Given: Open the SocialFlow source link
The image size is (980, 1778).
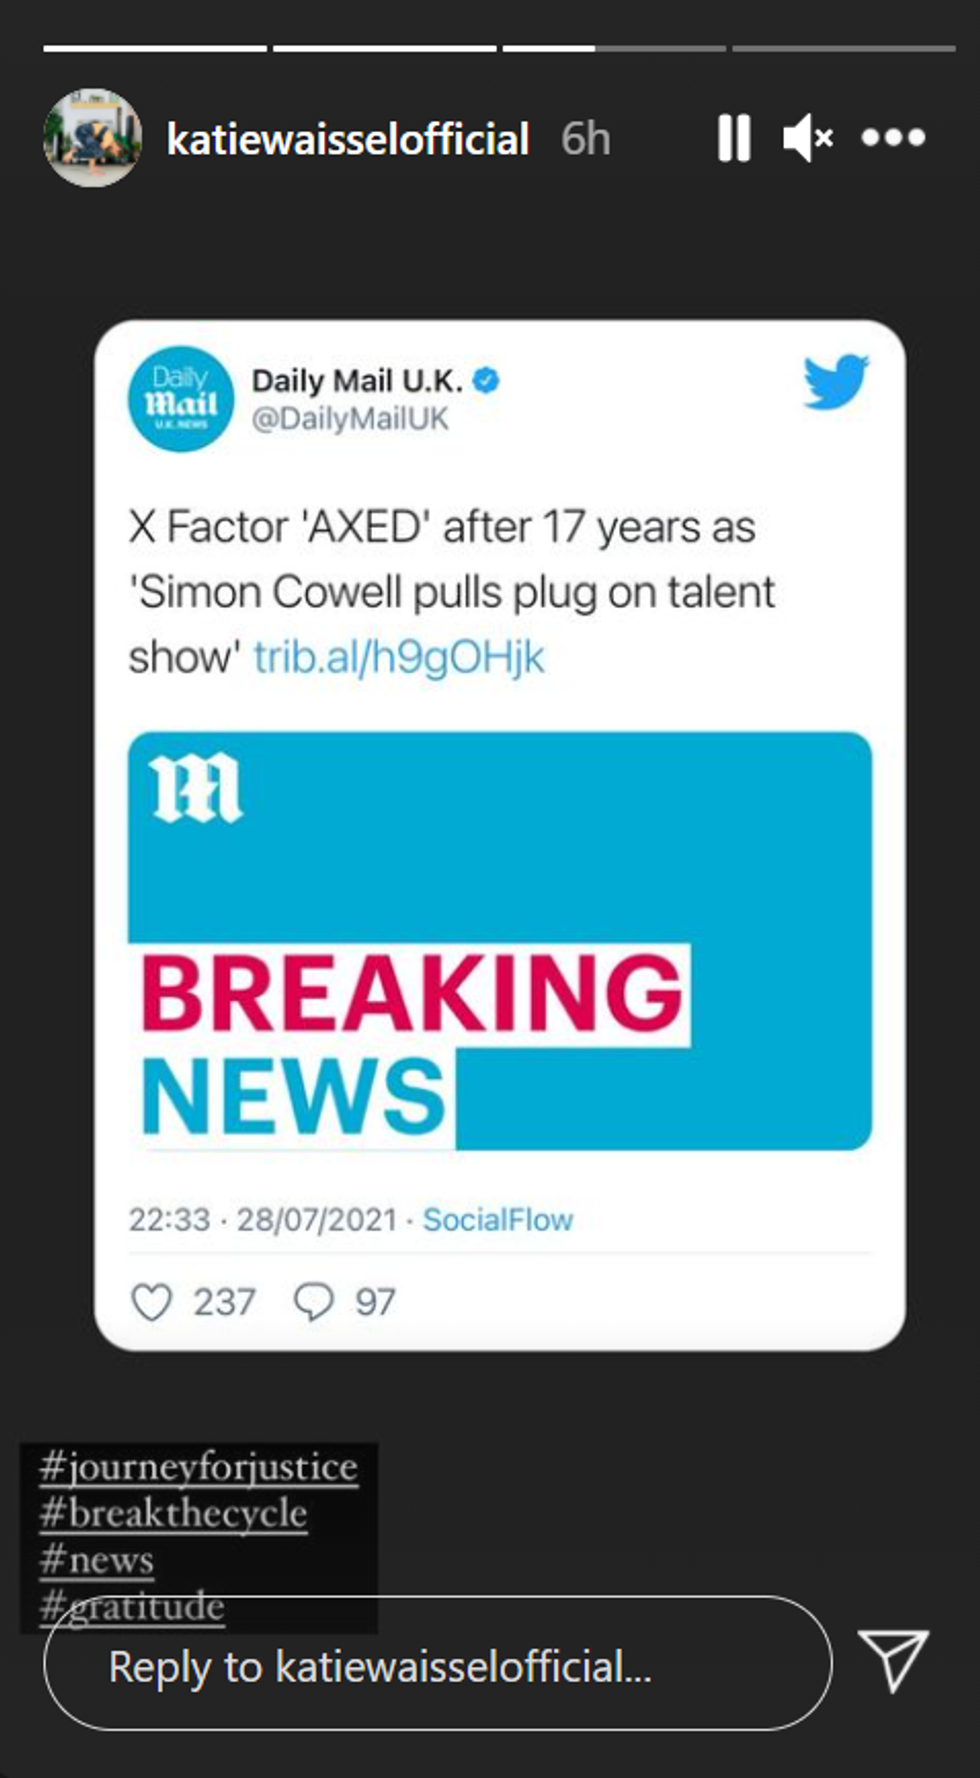Looking at the screenshot, I should coord(497,1220).
